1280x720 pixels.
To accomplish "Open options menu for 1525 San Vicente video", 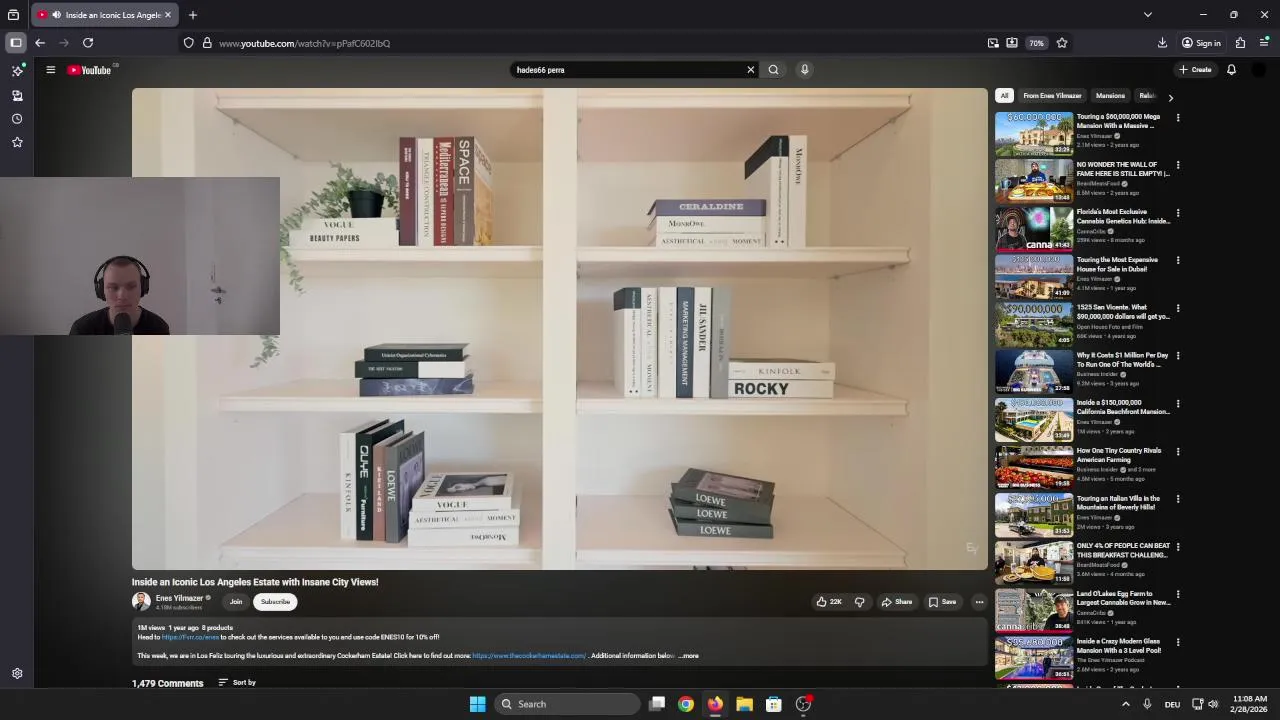I will [x=1178, y=308].
